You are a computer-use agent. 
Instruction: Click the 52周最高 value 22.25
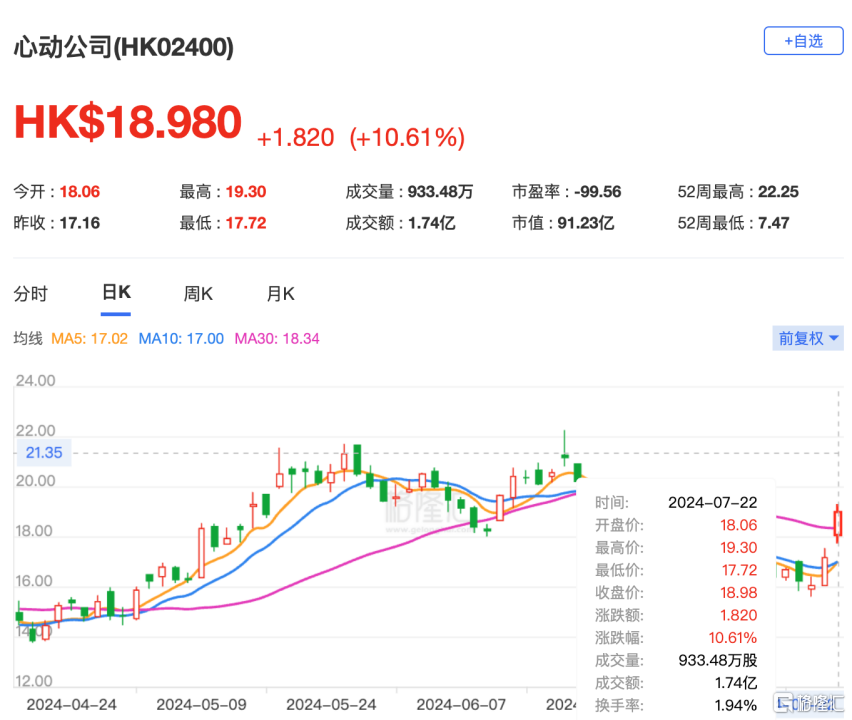pos(778,192)
